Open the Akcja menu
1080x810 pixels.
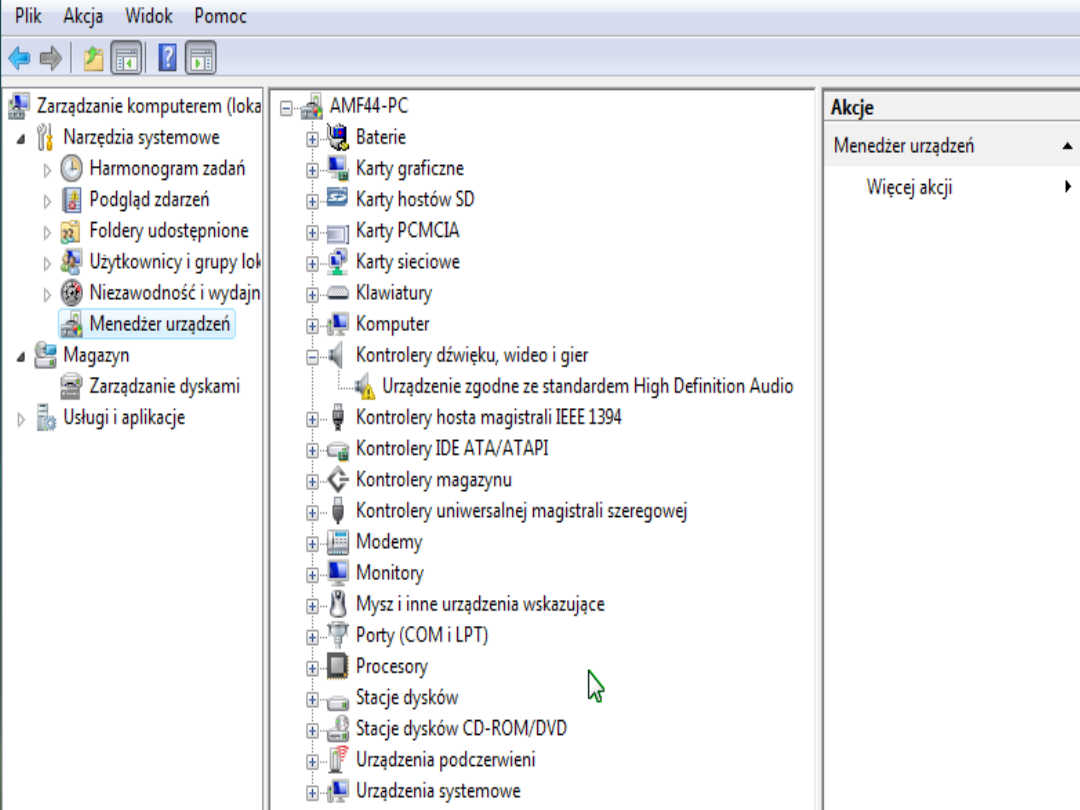[x=83, y=17]
